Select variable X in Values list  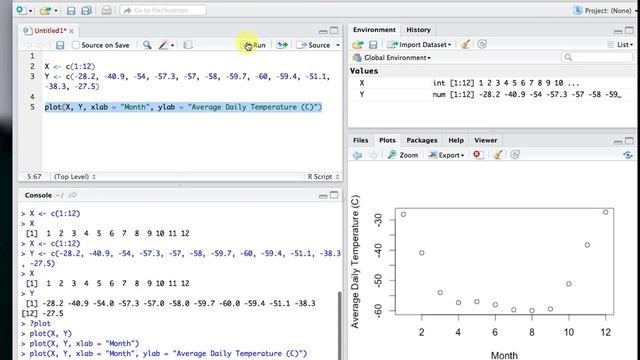pos(492,83)
